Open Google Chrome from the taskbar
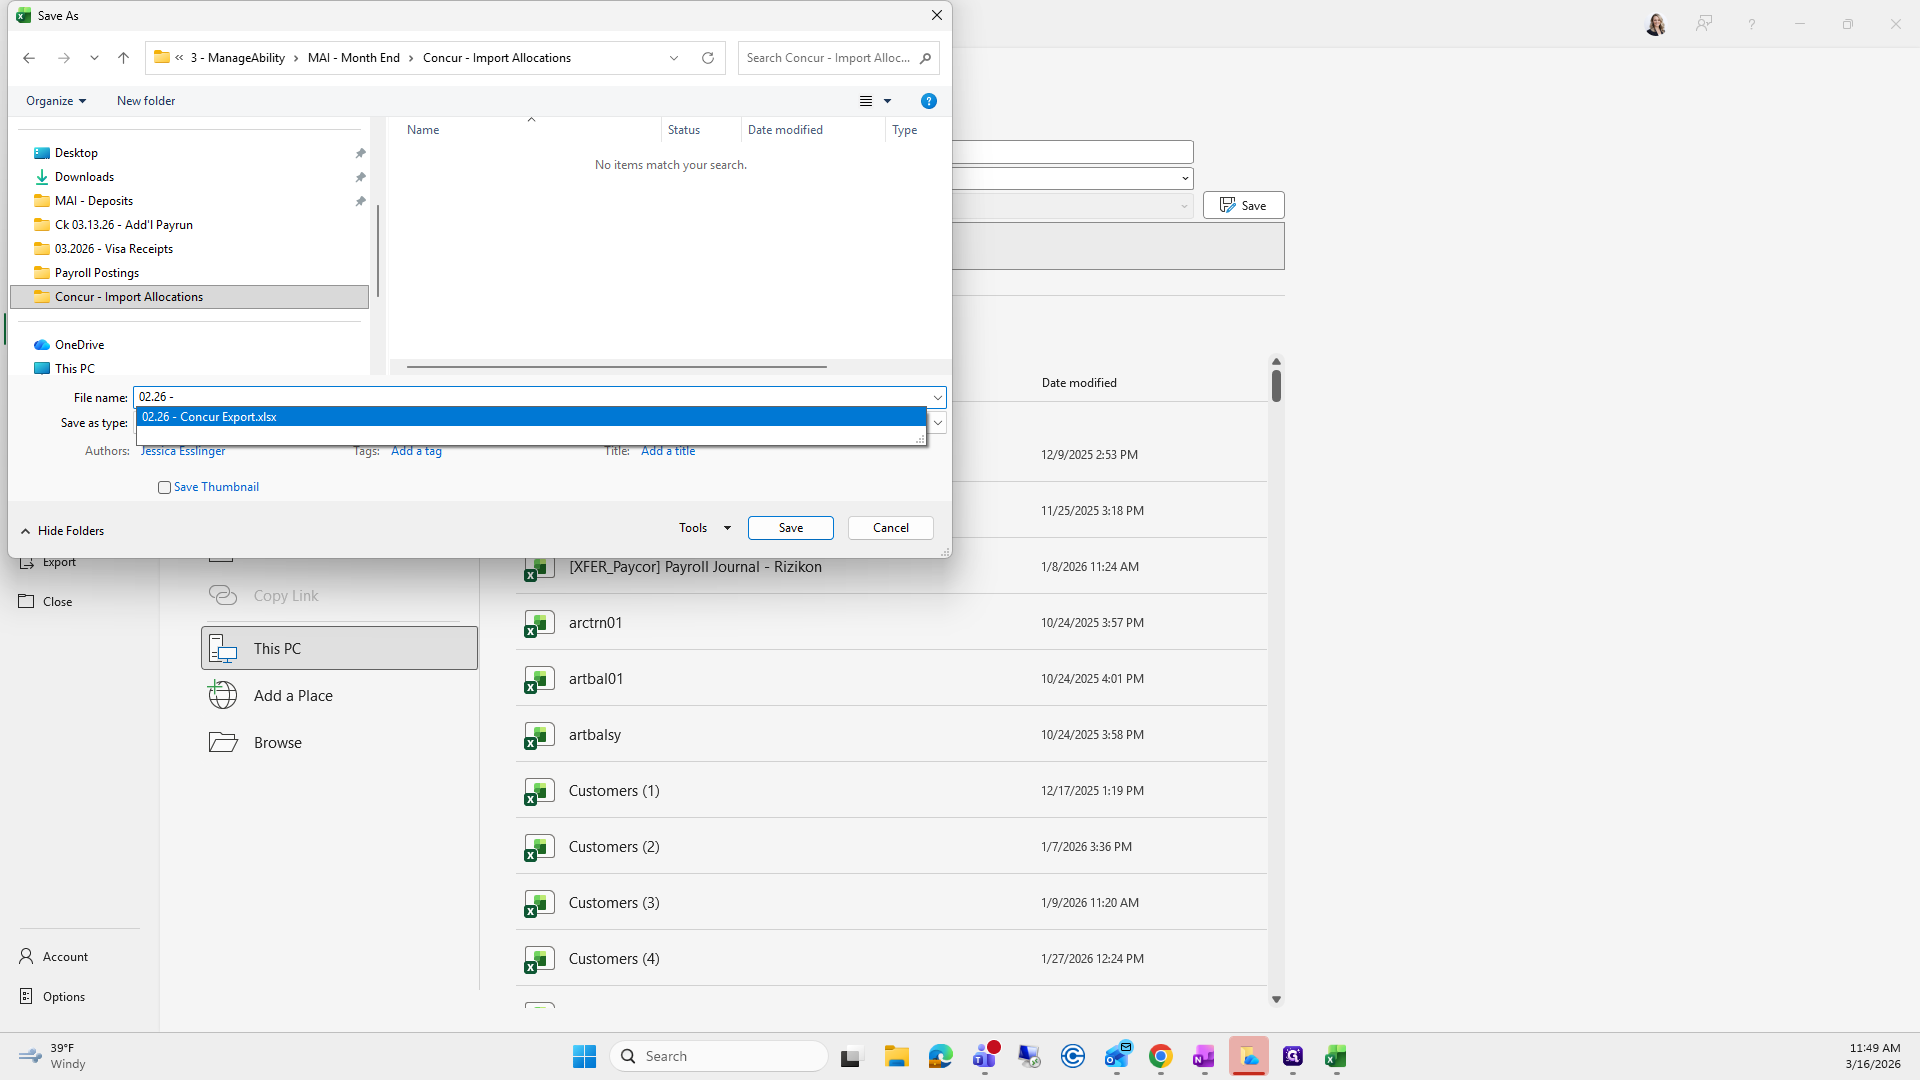Screen dimensions: 1920x1080 (x=1160, y=1056)
